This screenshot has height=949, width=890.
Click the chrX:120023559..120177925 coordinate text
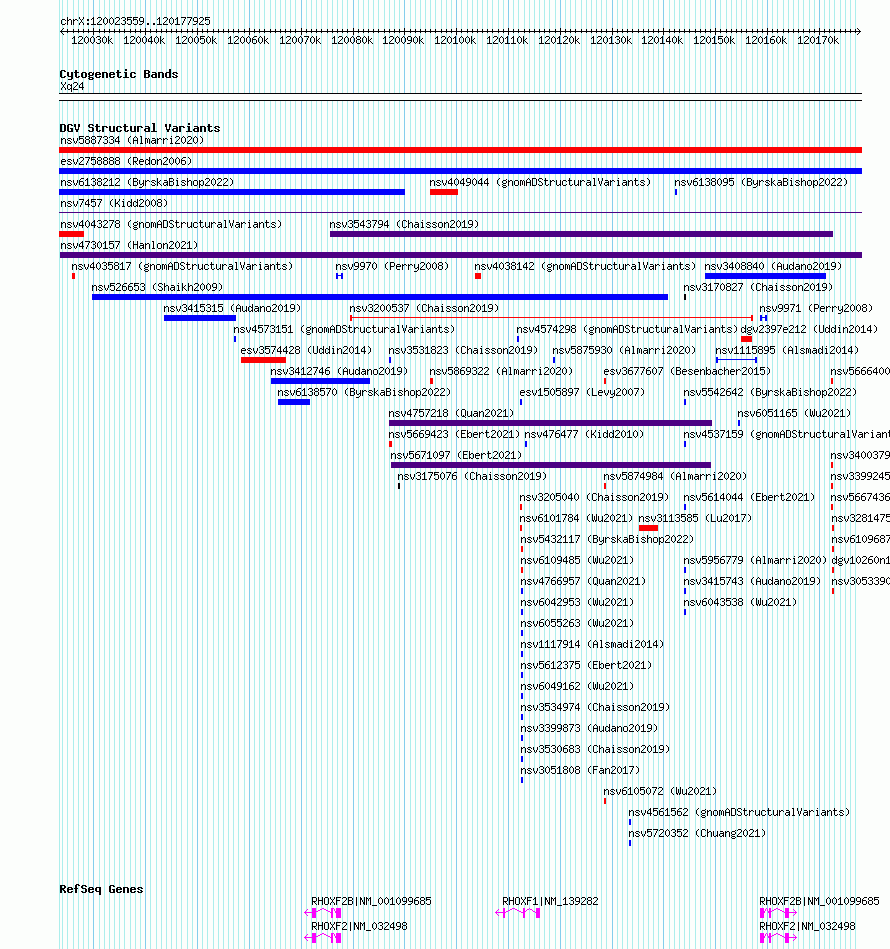click(136, 21)
